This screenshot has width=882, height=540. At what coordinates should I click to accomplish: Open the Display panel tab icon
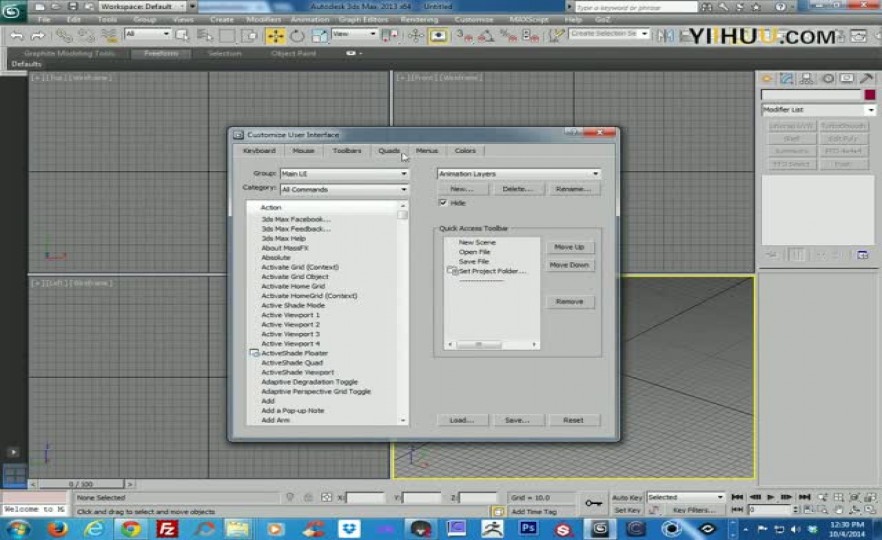[847, 79]
